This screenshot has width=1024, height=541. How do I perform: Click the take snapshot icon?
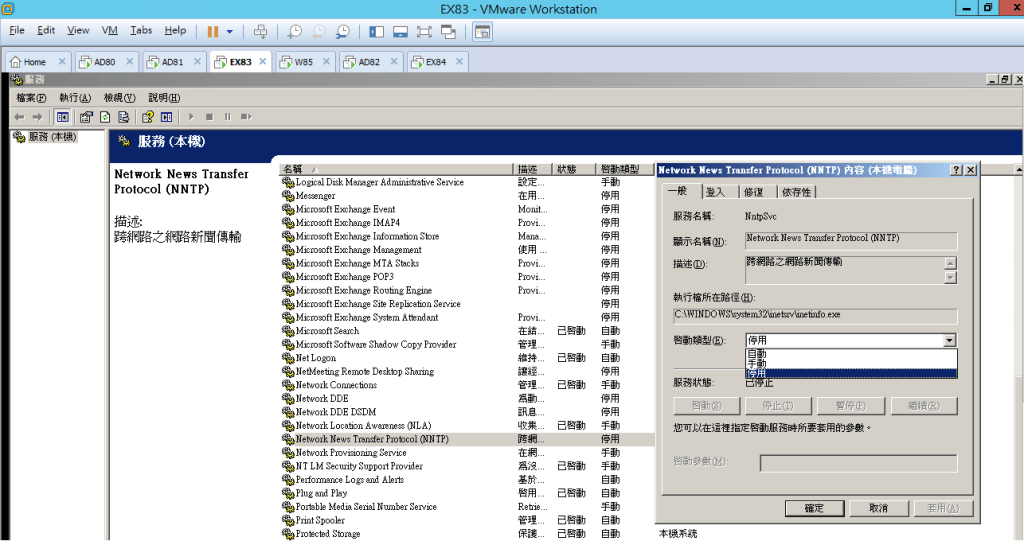pos(294,31)
